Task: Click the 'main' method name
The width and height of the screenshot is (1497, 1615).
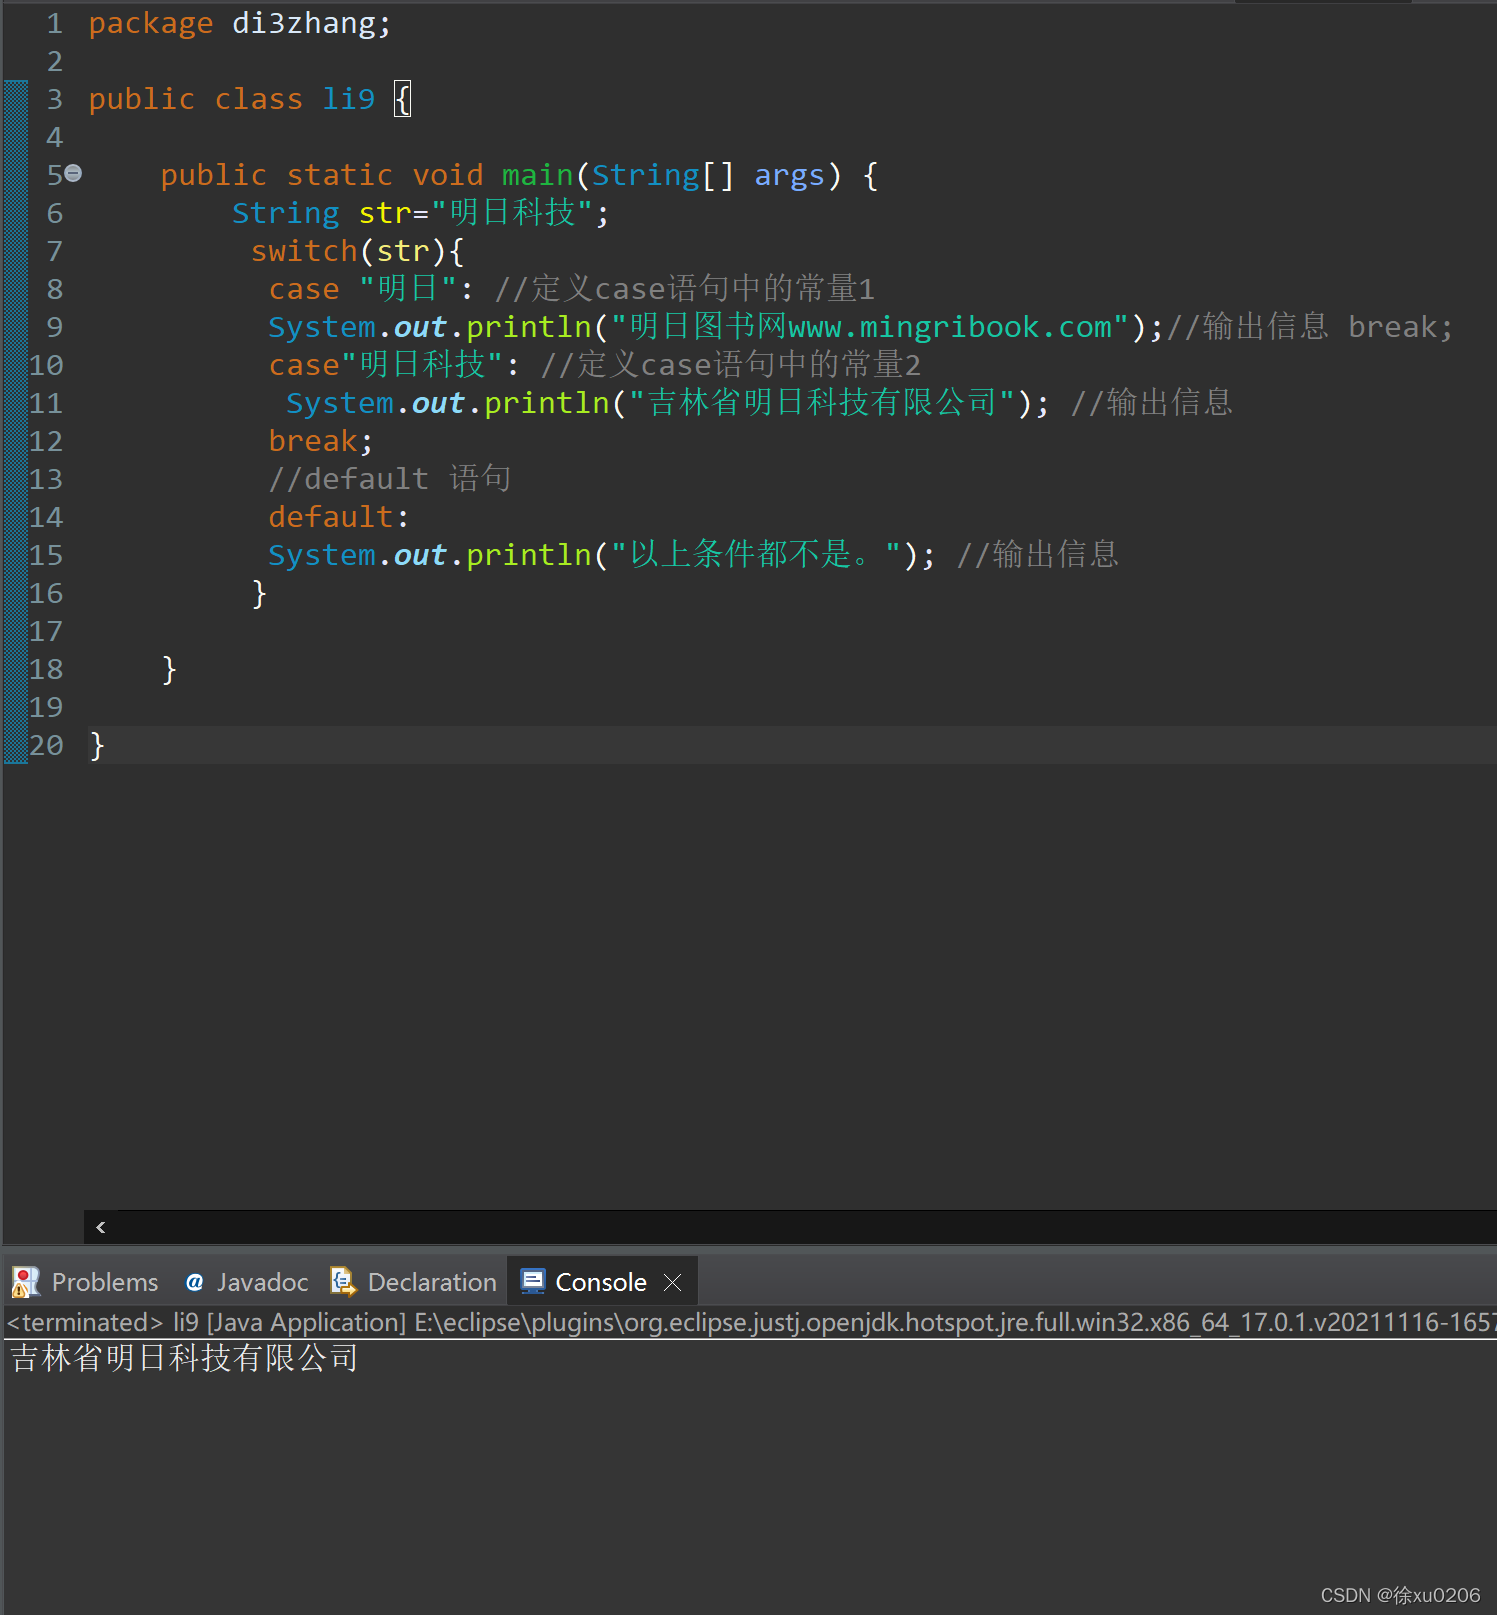Action: 537,175
